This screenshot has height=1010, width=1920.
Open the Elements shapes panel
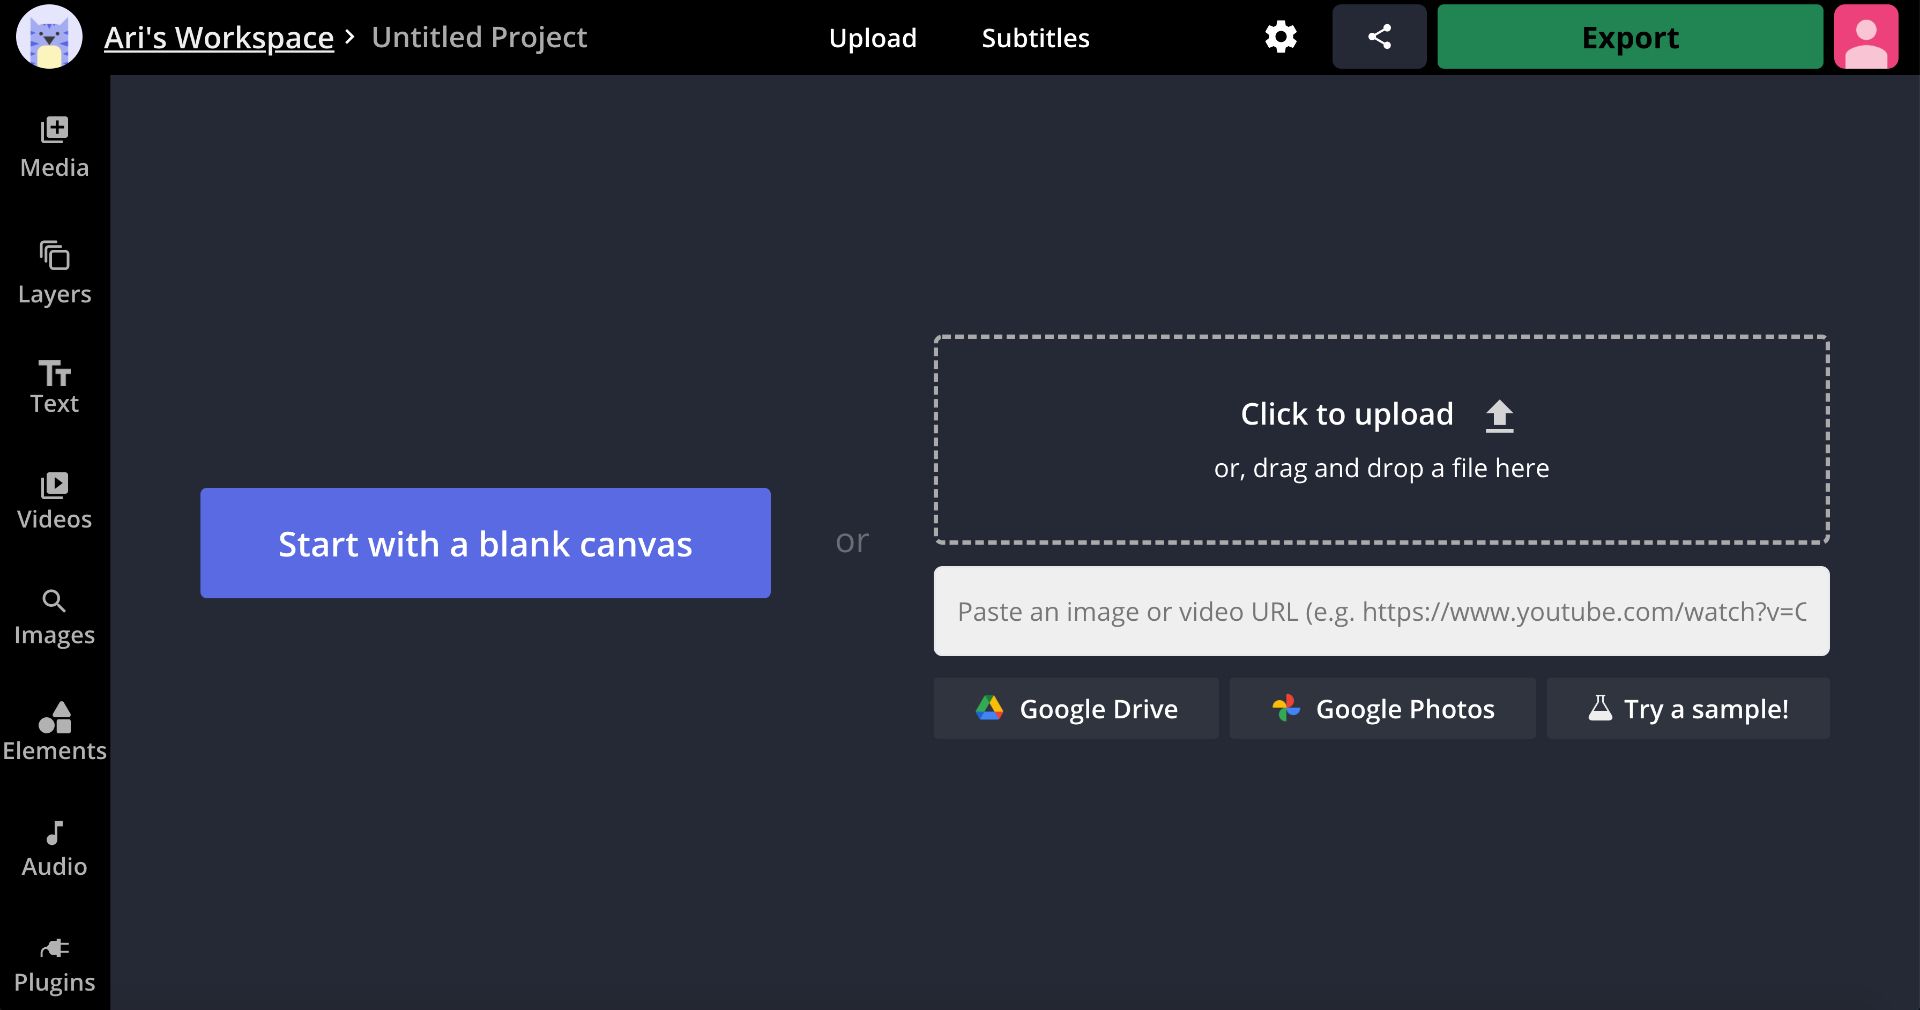tap(54, 732)
